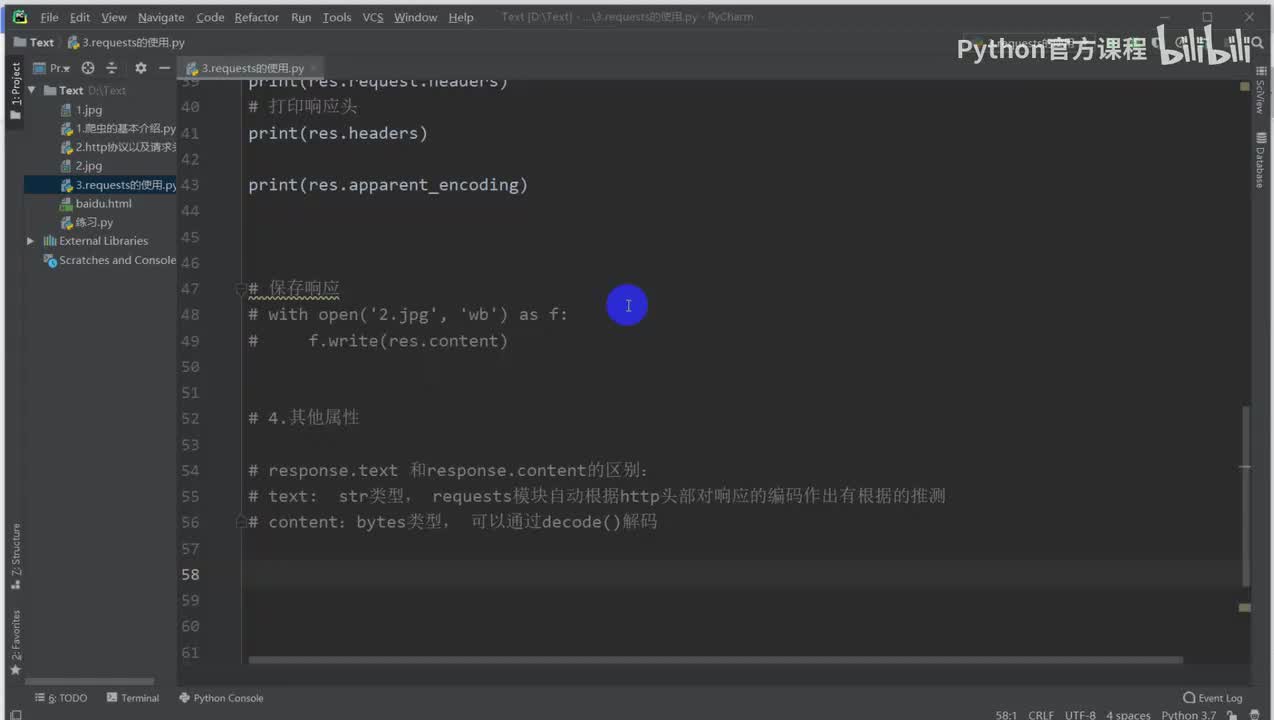Open the Edit menu
Screen dimensions: 1274x720
pyautogui.click(x=80, y=17)
